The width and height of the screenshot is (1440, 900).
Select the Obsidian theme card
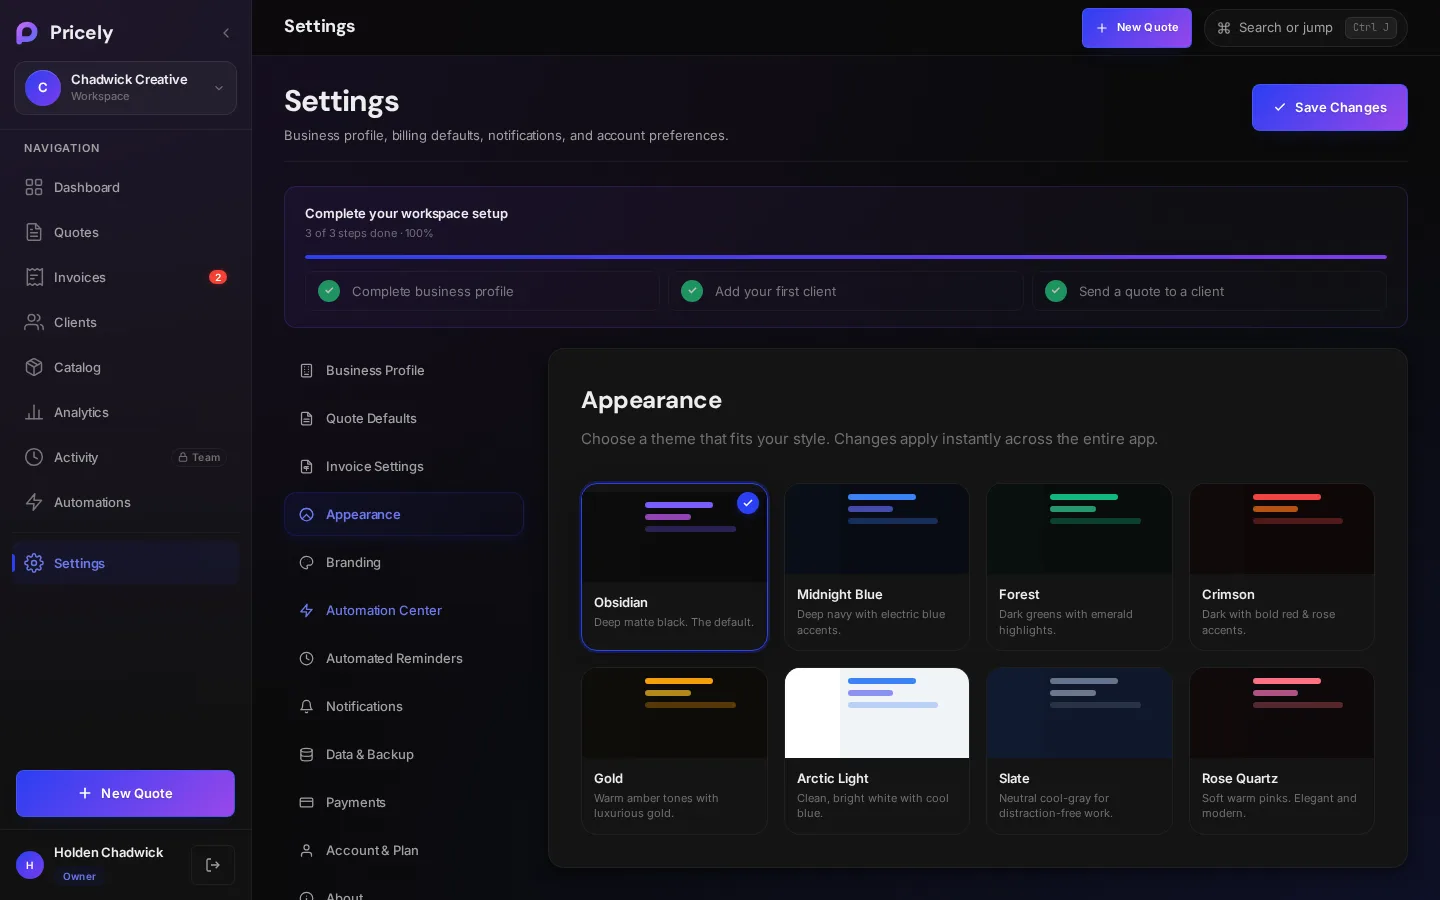click(x=675, y=567)
